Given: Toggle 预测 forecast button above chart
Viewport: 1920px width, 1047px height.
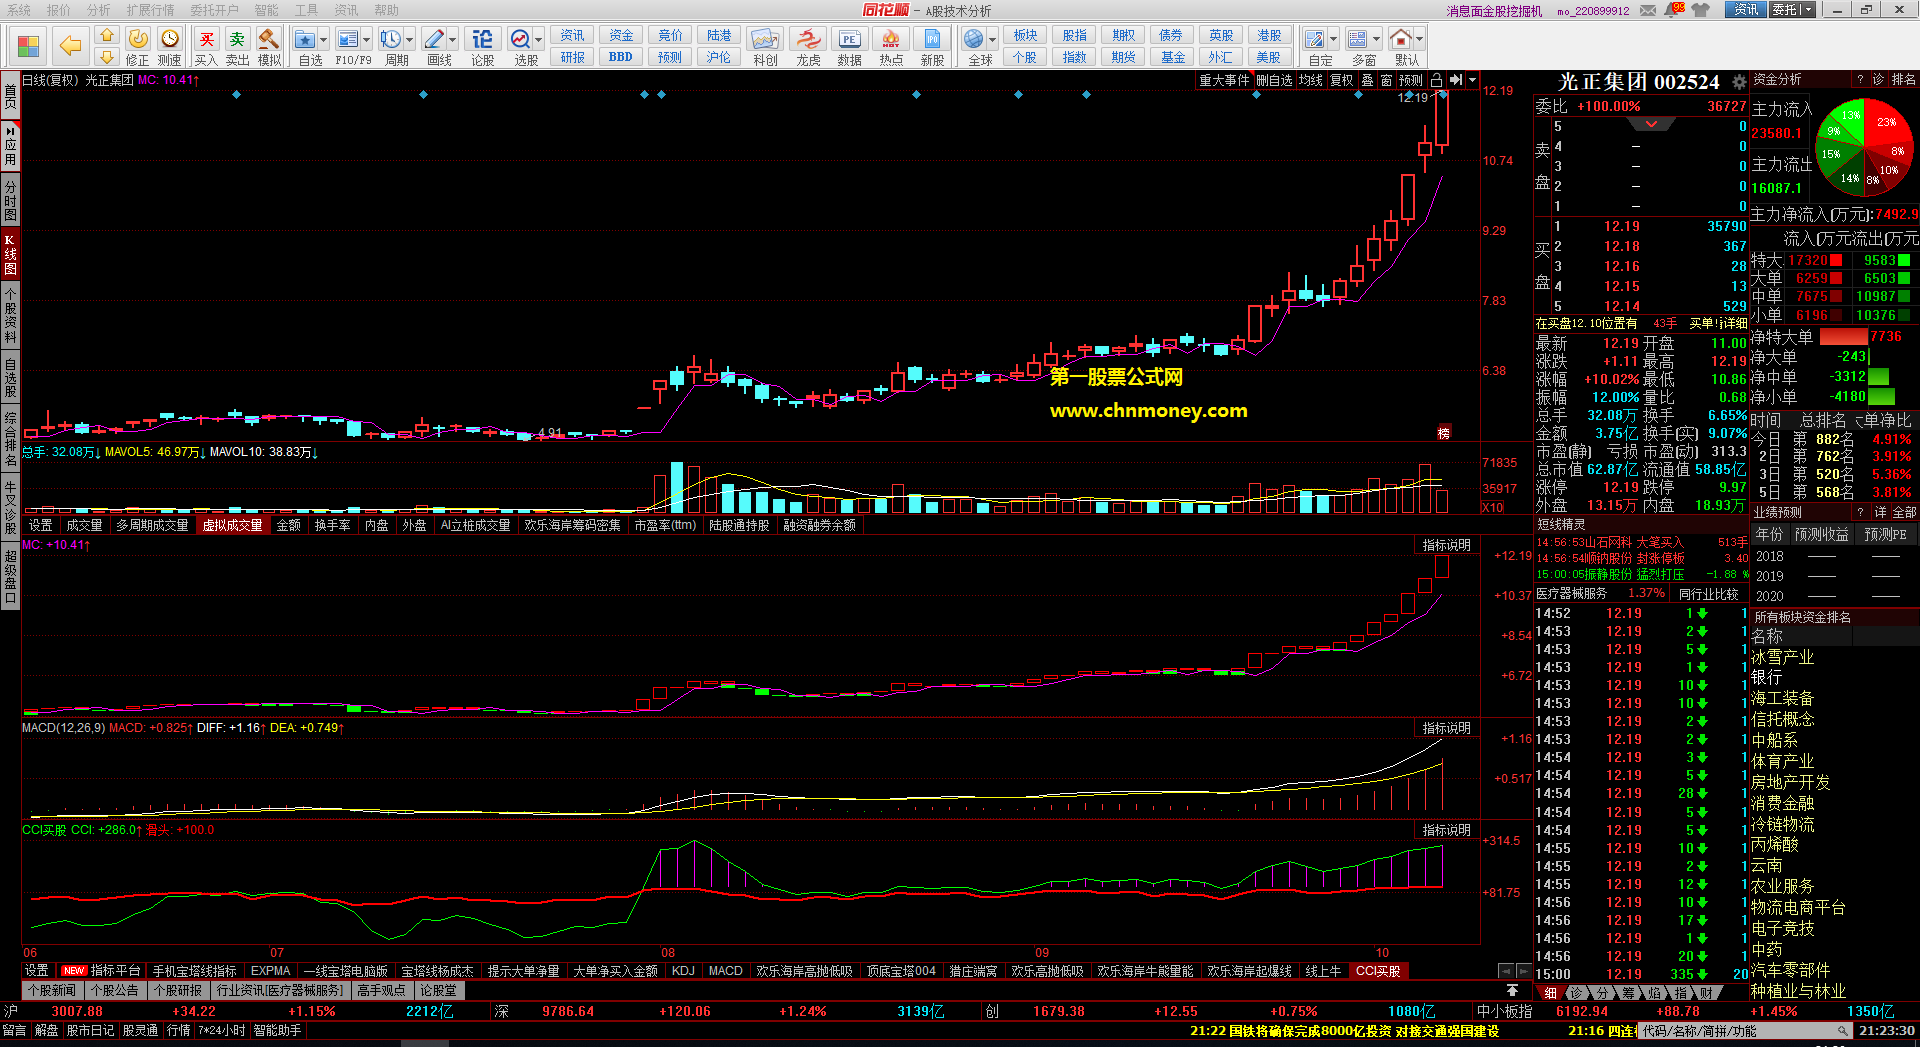Looking at the screenshot, I should pos(1411,80).
